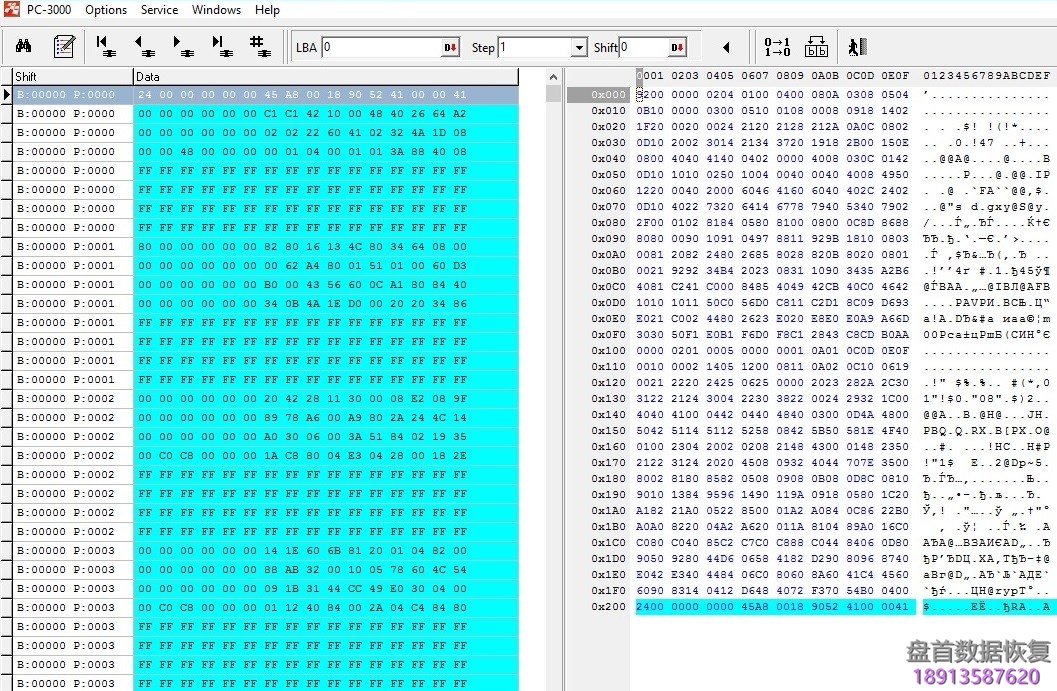Open the Options menu
Screen dimensions: 1057x691
pyautogui.click(x=106, y=10)
